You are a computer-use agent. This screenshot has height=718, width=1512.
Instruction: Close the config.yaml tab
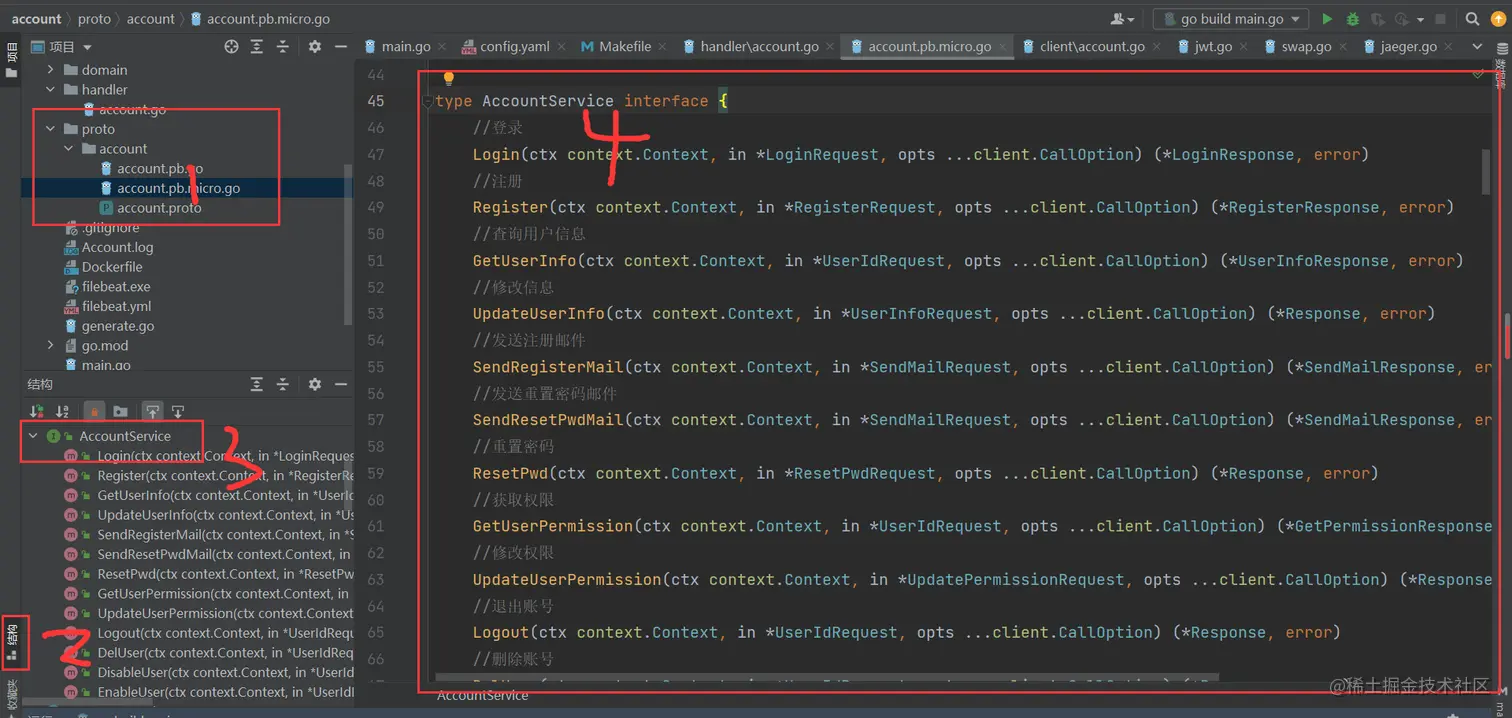tap(562, 47)
